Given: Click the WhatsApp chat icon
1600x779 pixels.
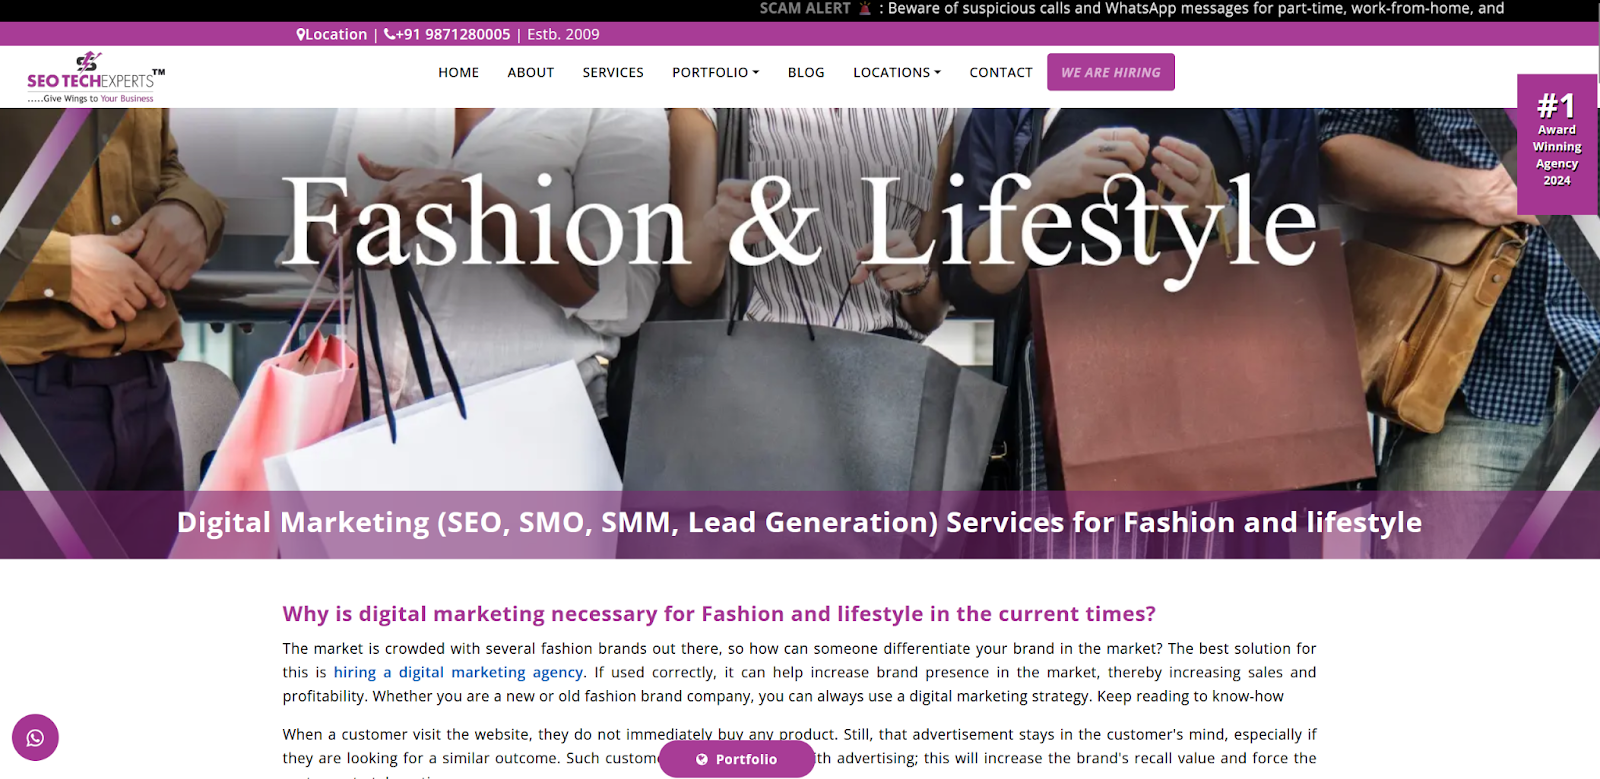Looking at the screenshot, I should pos(35,738).
